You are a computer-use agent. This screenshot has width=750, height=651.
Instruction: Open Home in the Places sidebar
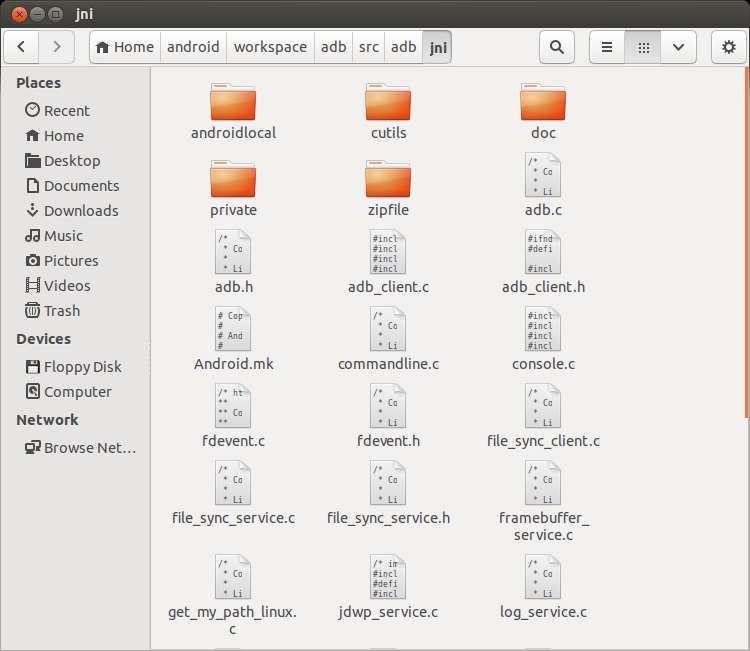55,136
